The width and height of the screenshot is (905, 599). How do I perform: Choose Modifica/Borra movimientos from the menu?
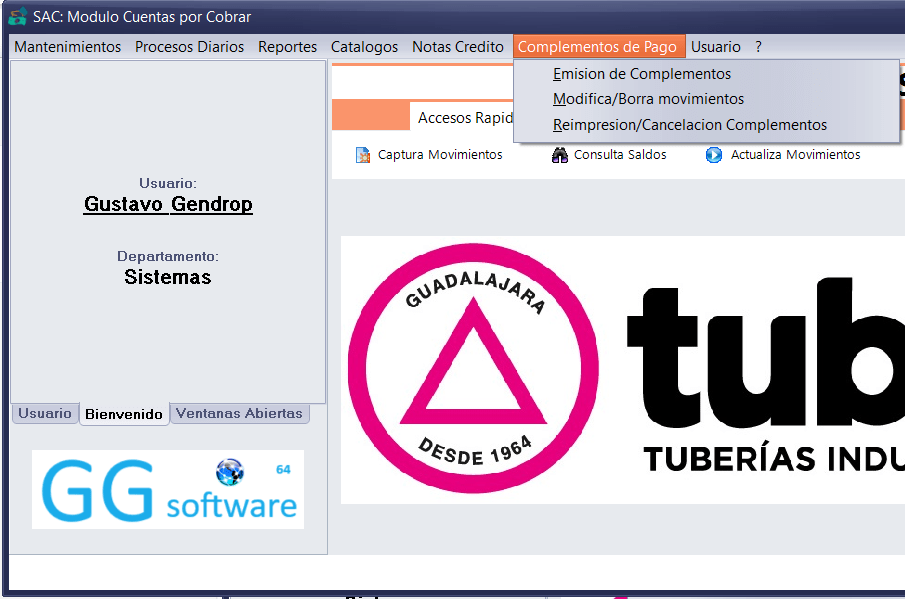coord(648,99)
